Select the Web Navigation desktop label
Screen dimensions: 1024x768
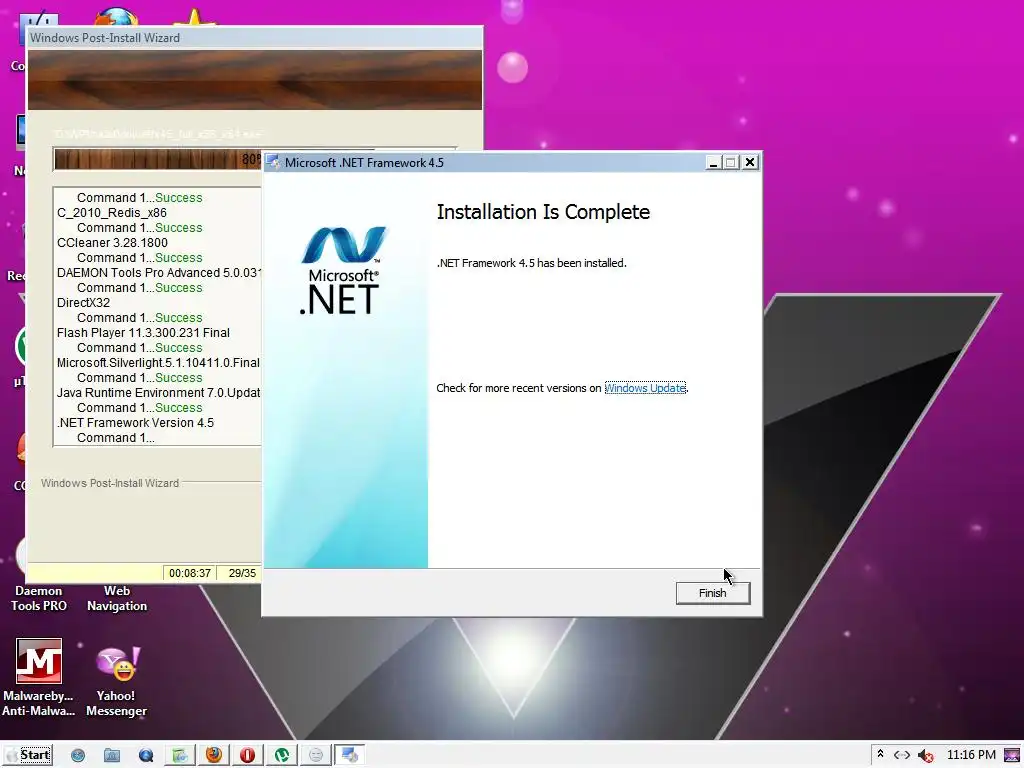(x=117, y=598)
